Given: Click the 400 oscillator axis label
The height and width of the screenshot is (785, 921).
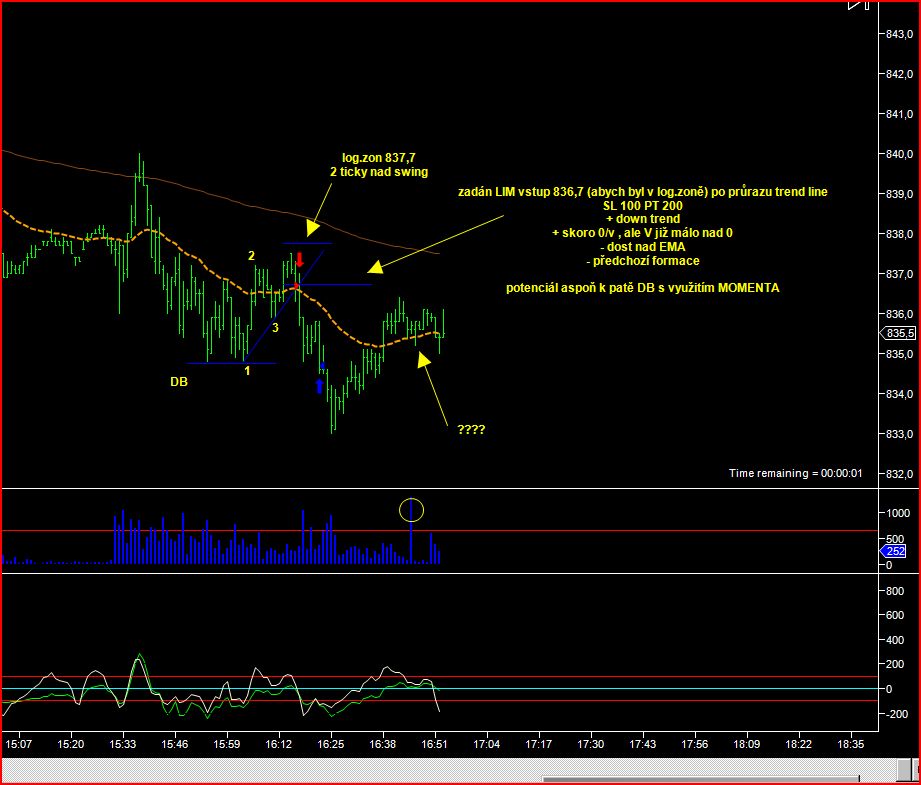Looking at the screenshot, I should (895, 640).
